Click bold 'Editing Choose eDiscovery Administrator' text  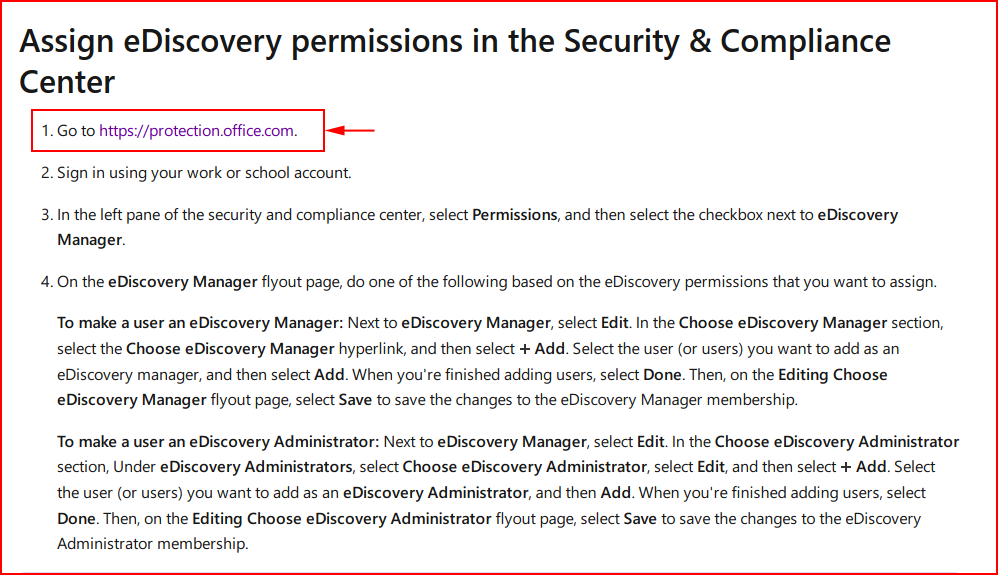pyautogui.click(x=342, y=518)
